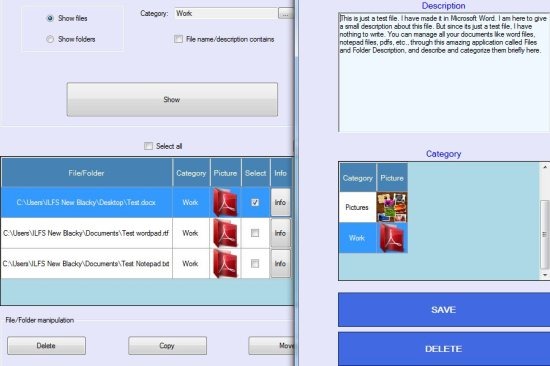550x366 pixels.
Task: Click inside the Description text box
Action: pos(444,73)
